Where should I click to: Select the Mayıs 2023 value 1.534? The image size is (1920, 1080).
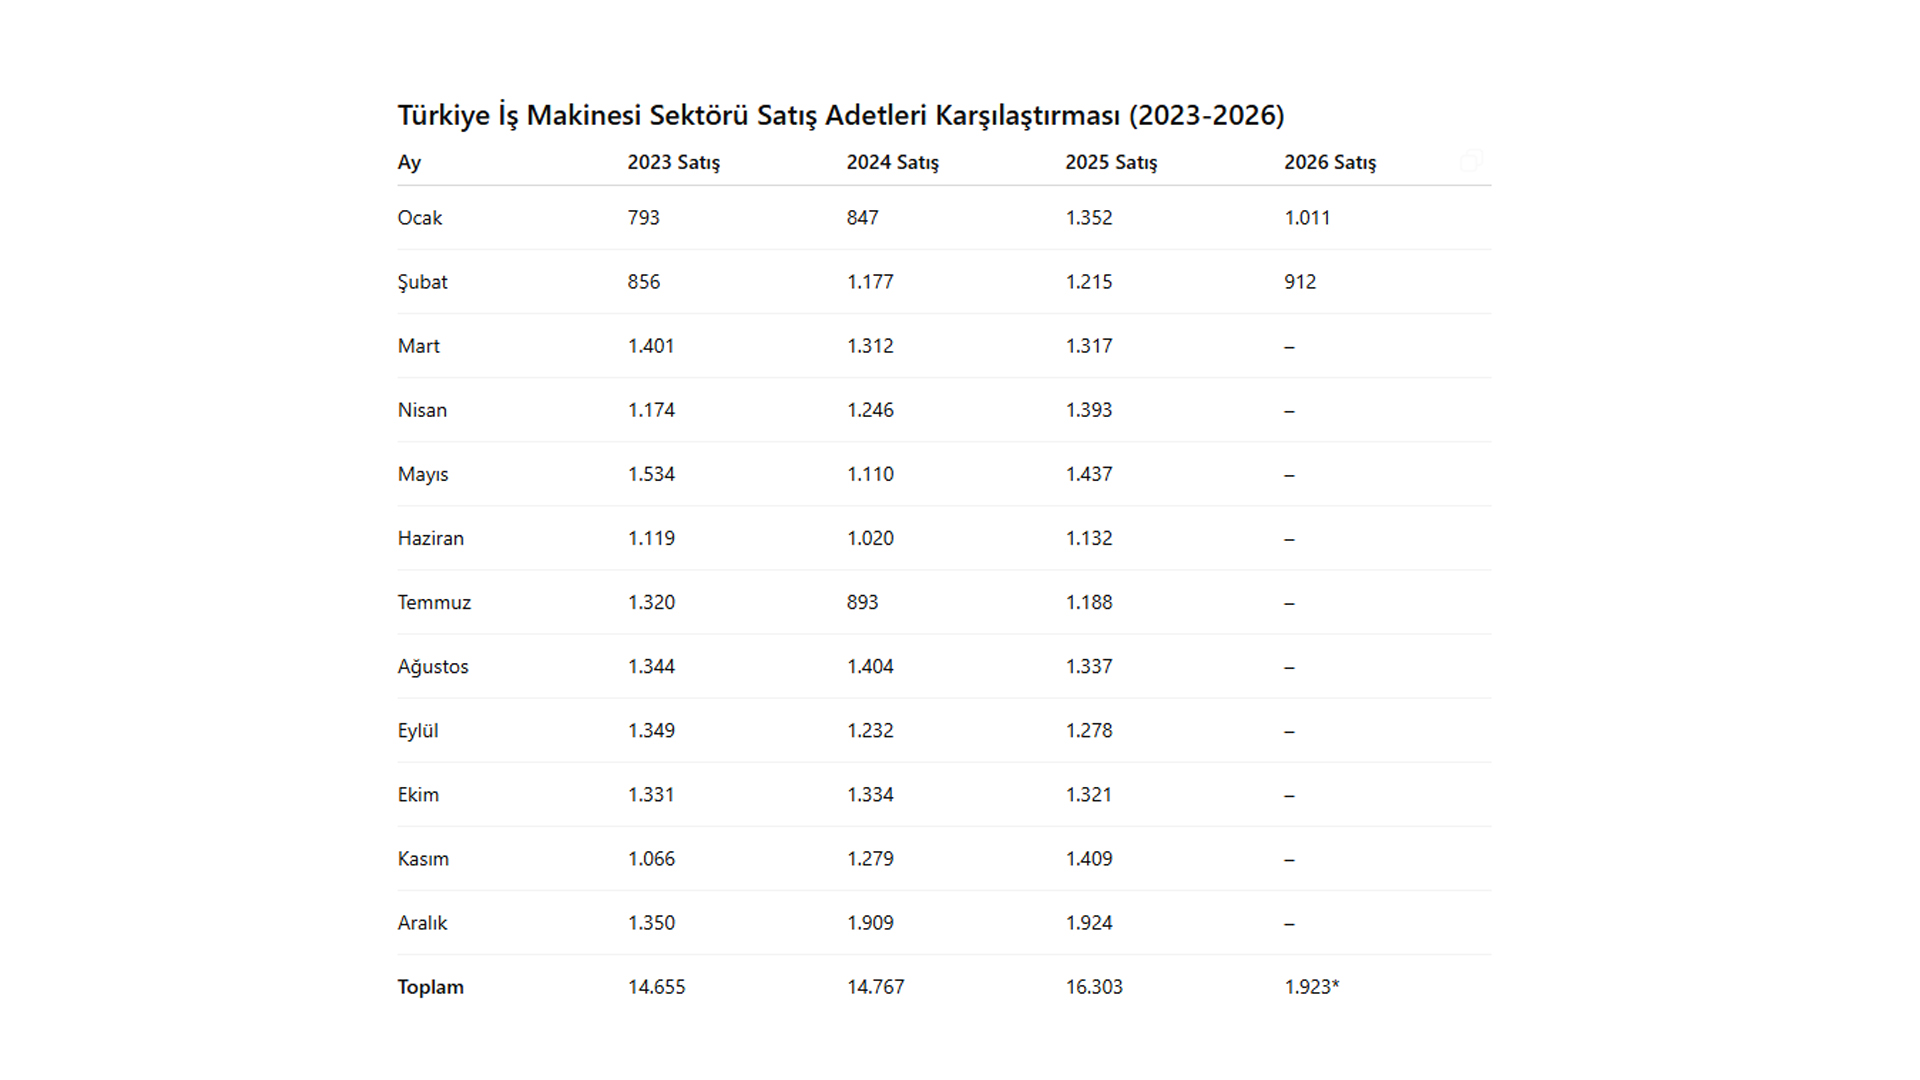click(651, 474)
